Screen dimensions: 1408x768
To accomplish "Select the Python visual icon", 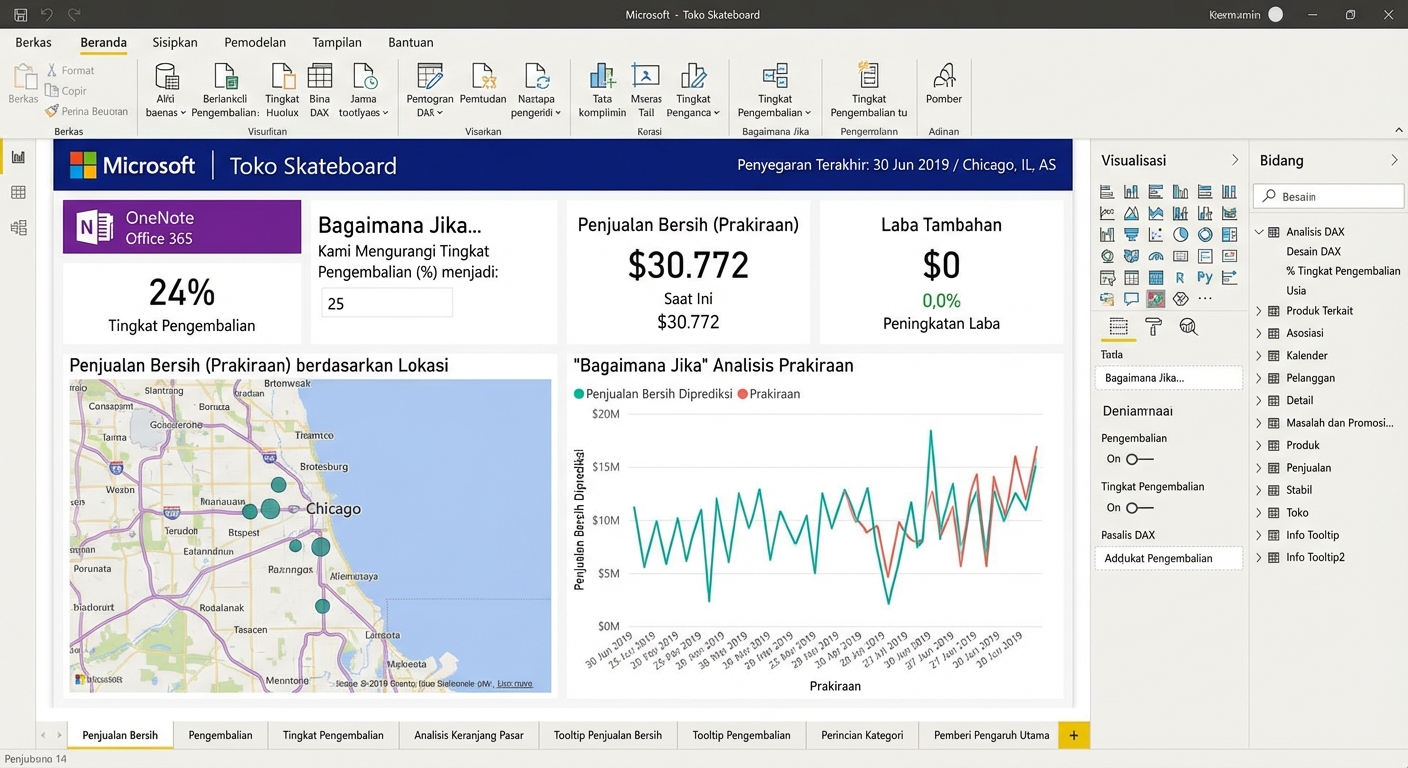I will point(1205,276).
